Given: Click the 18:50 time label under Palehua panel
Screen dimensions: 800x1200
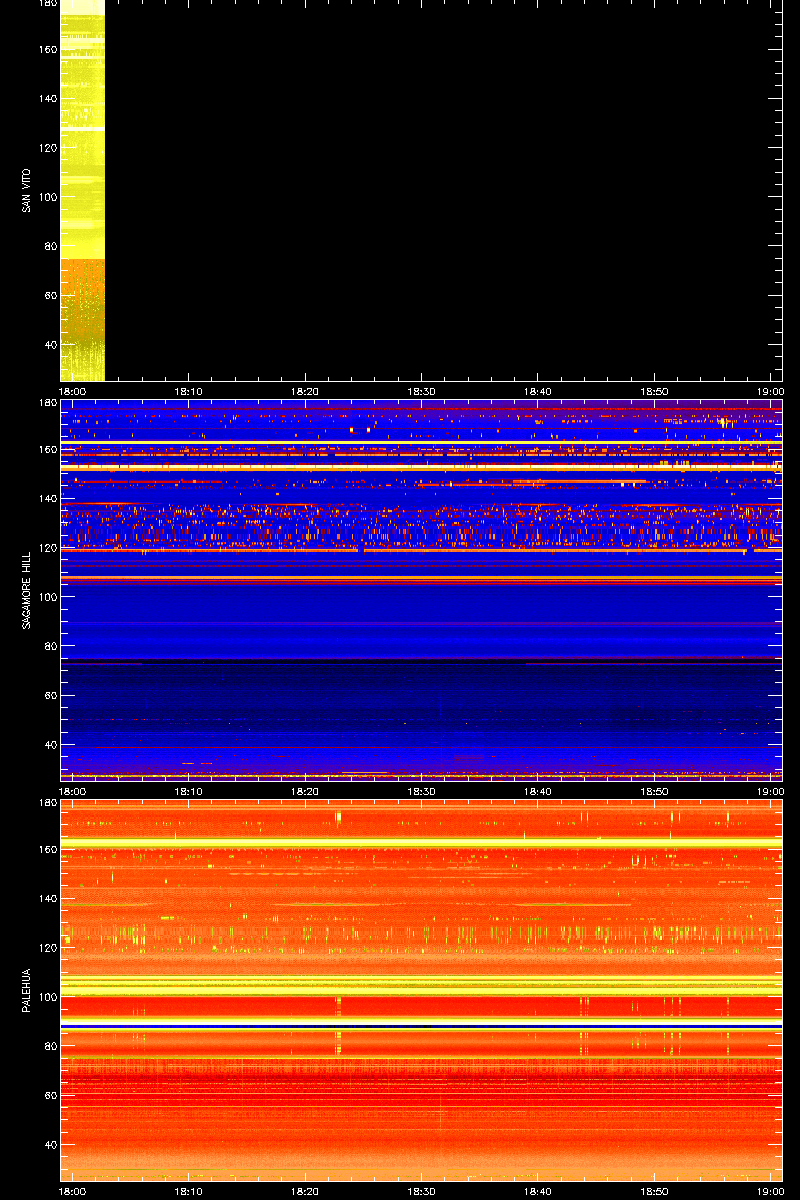Looking at the screenshot, I should click(655, 1192).
